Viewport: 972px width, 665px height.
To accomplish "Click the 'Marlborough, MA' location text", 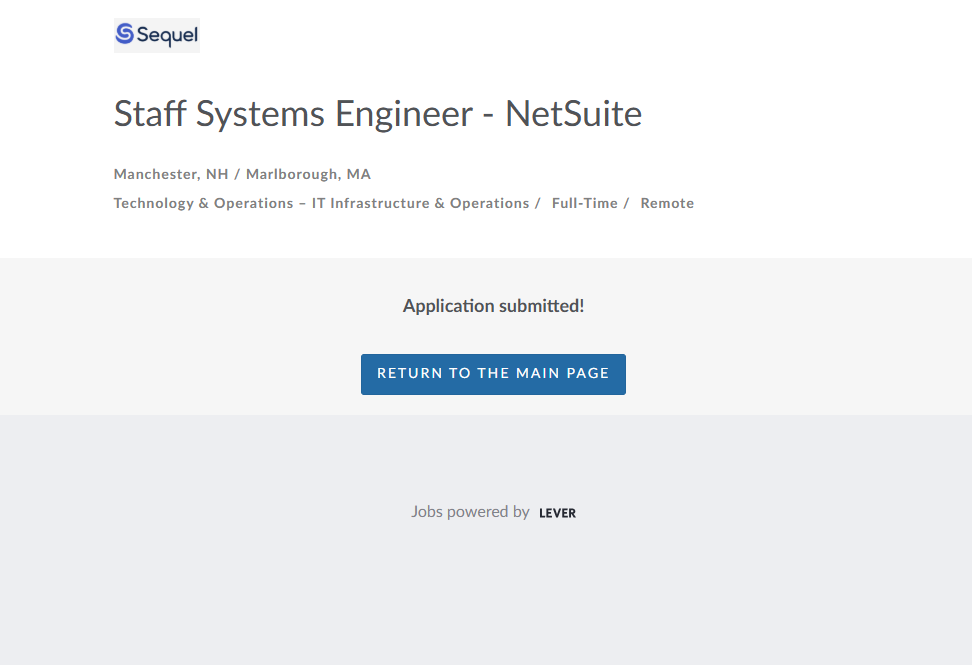I will pyautogui.click(x=308, y=174).
